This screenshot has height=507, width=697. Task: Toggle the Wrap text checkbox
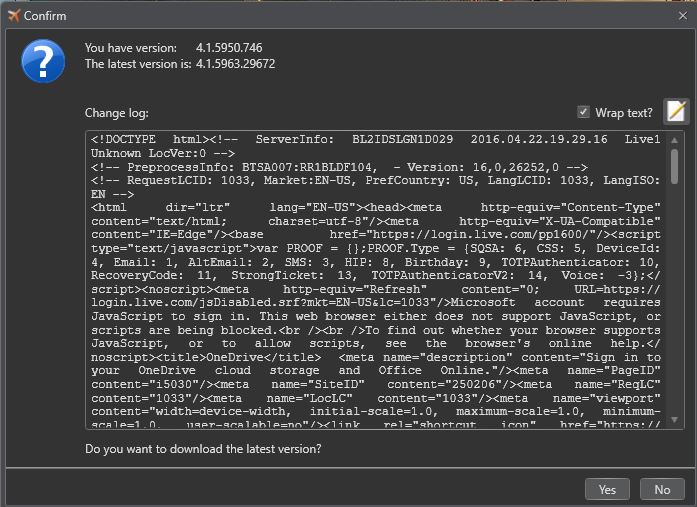coord(583,112)
